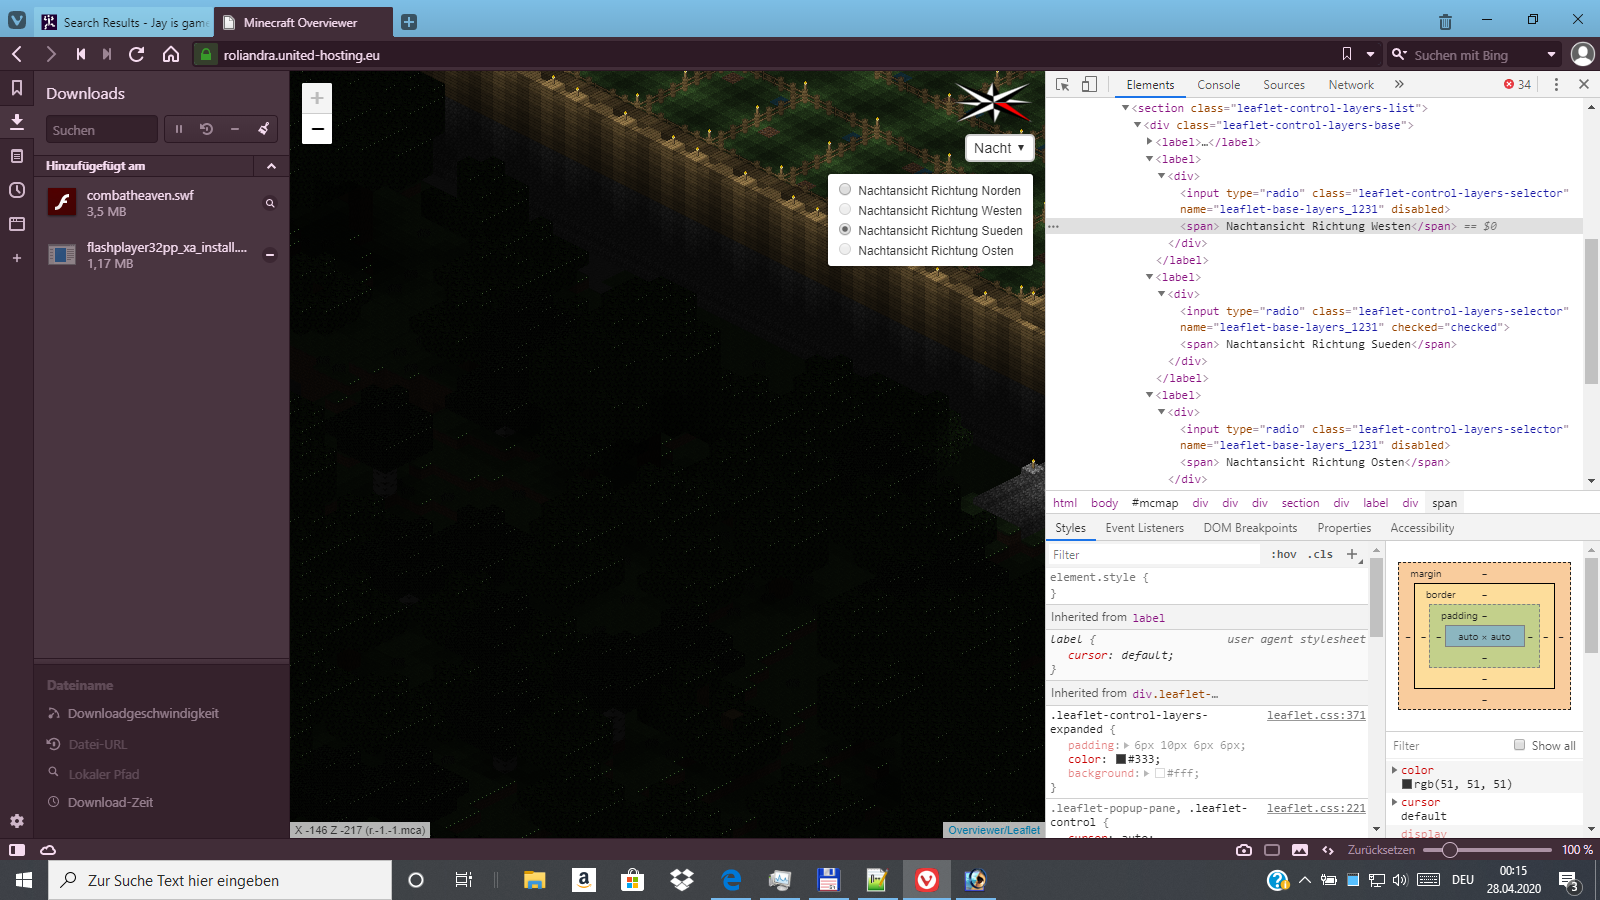Open page actions code icon in status bar
This screenshot has height=900, width=1600.
(1328, 850)
